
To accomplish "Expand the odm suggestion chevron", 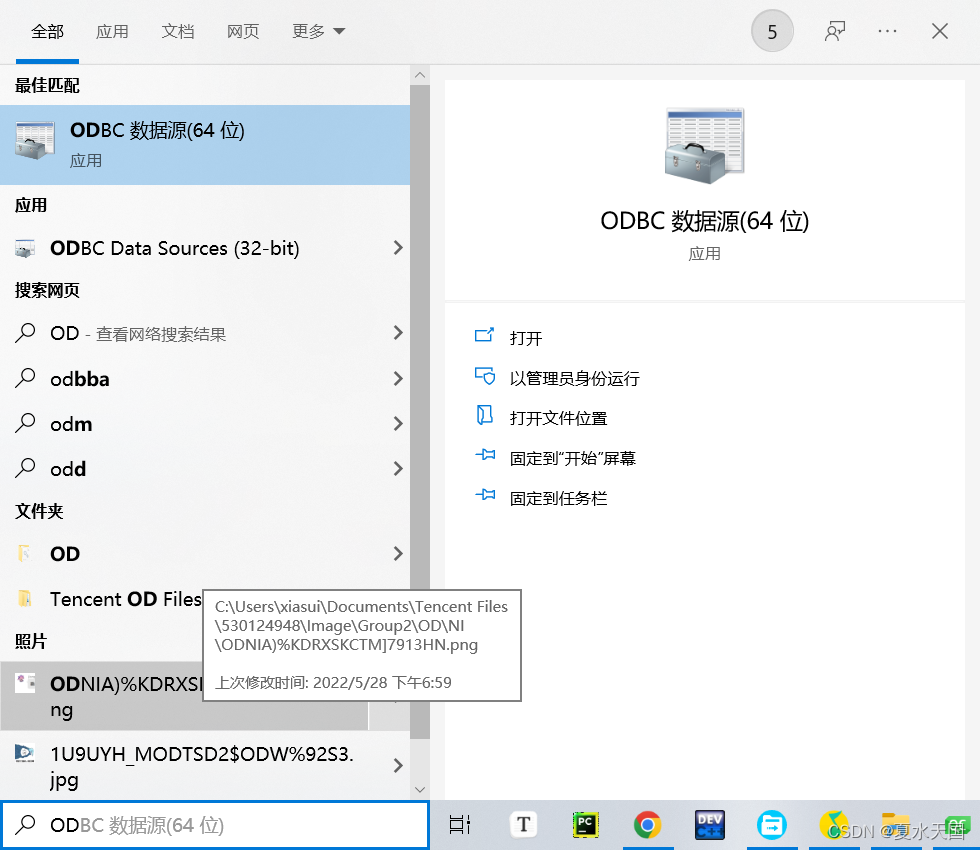I will tap(398, 424).
